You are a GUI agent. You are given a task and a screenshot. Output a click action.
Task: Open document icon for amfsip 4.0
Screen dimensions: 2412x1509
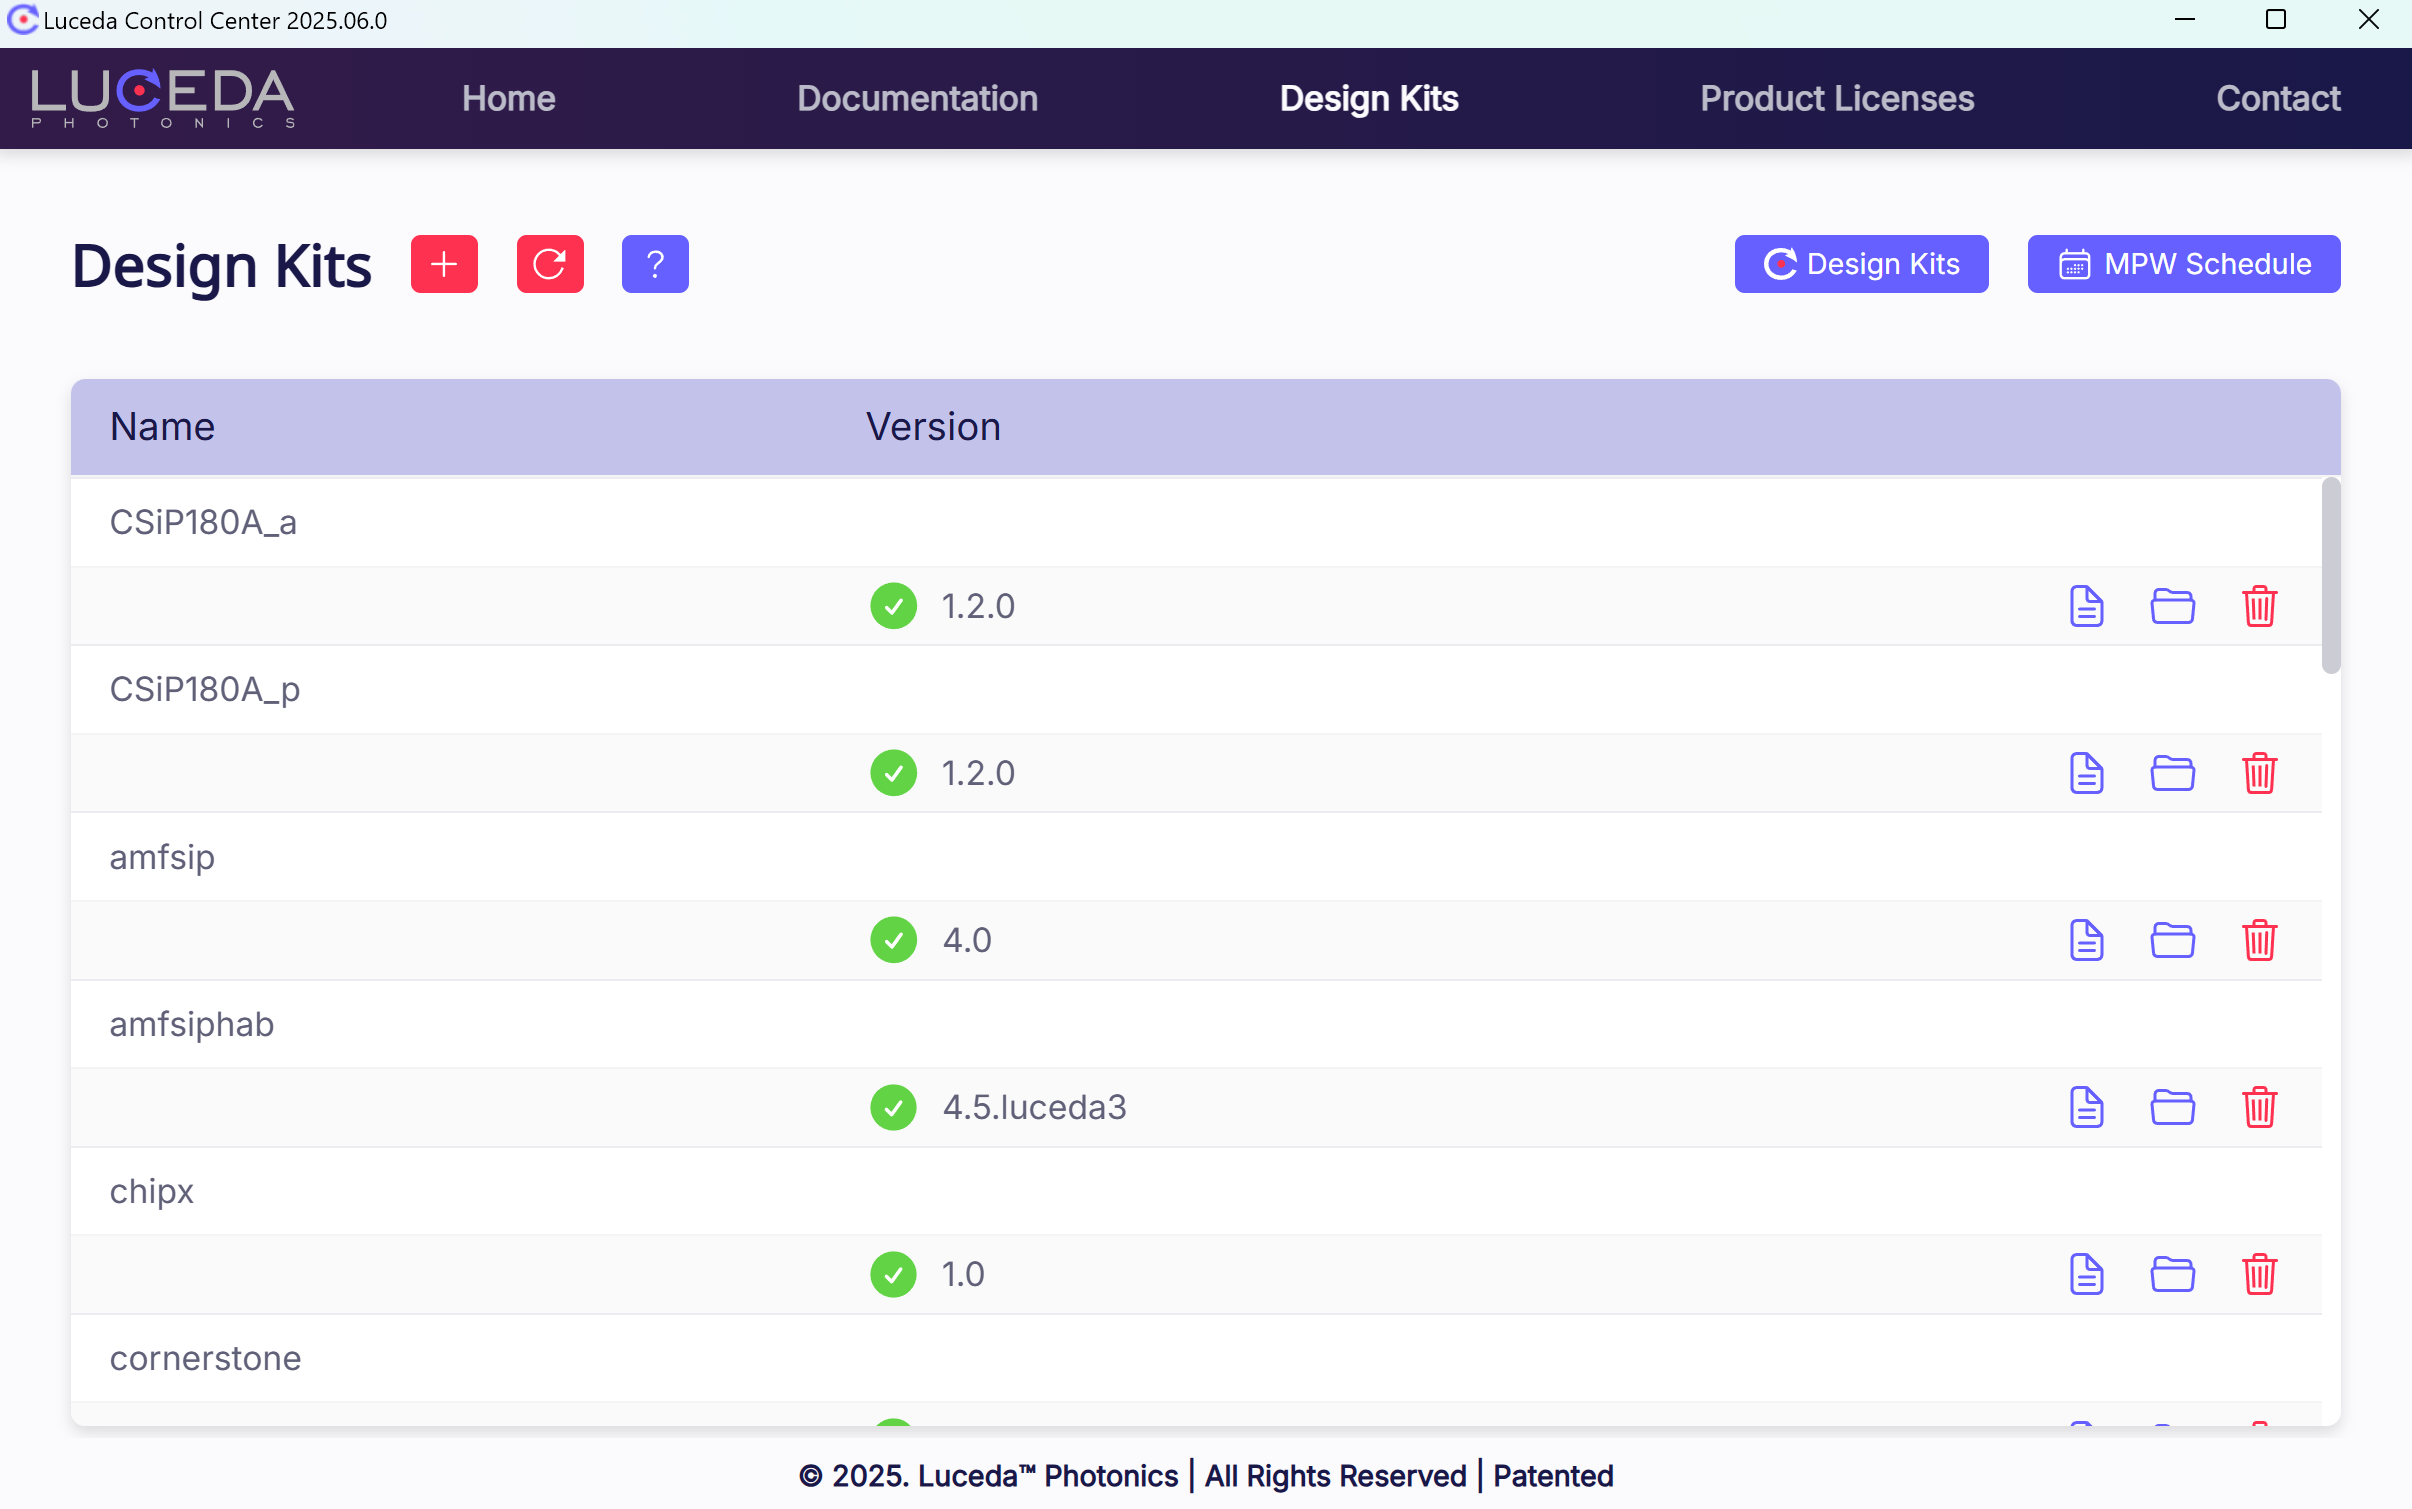pos(2086,940)
